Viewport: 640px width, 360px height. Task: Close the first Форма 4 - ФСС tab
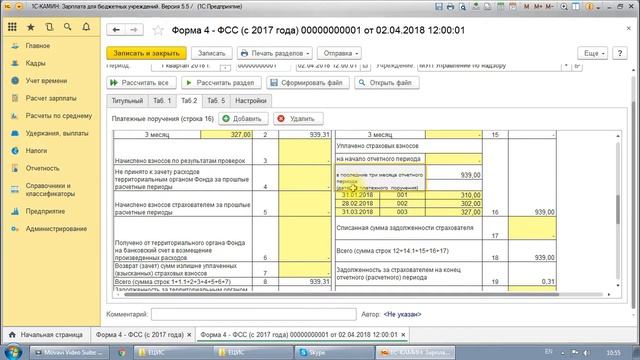[x=189, y=335]
